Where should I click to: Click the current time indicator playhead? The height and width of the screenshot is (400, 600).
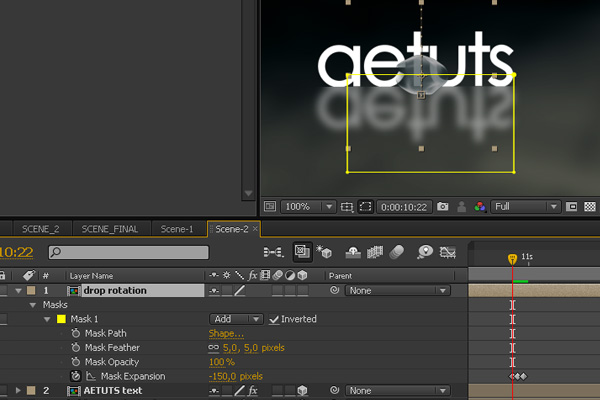click(x=512, y=259)
